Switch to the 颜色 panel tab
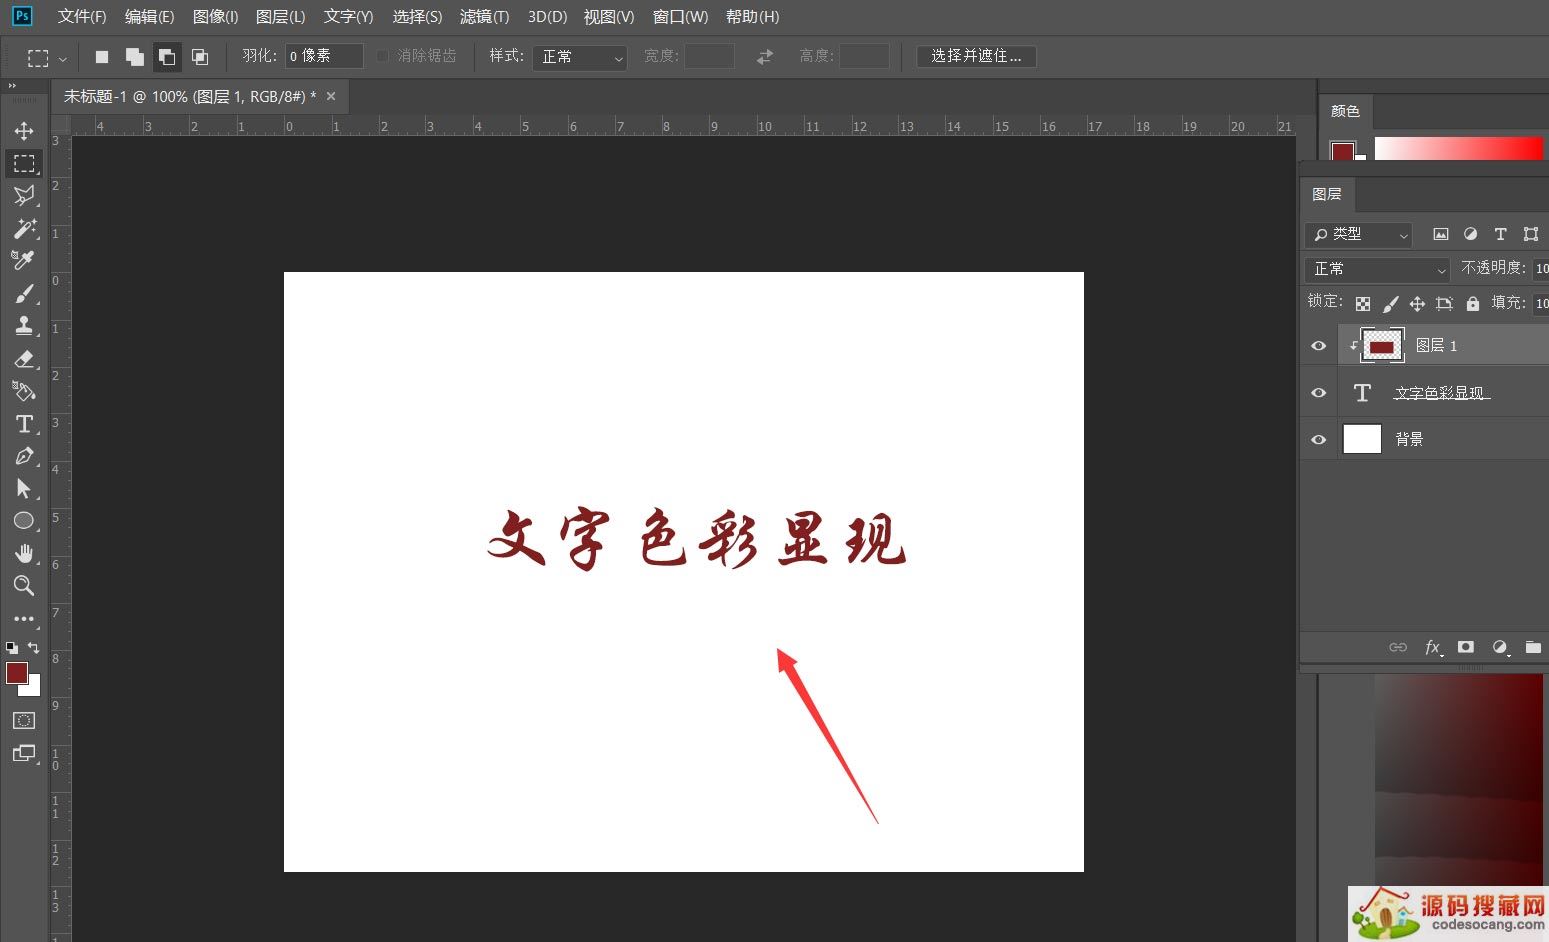The image size is (1549, 942). coord(1345,111)
